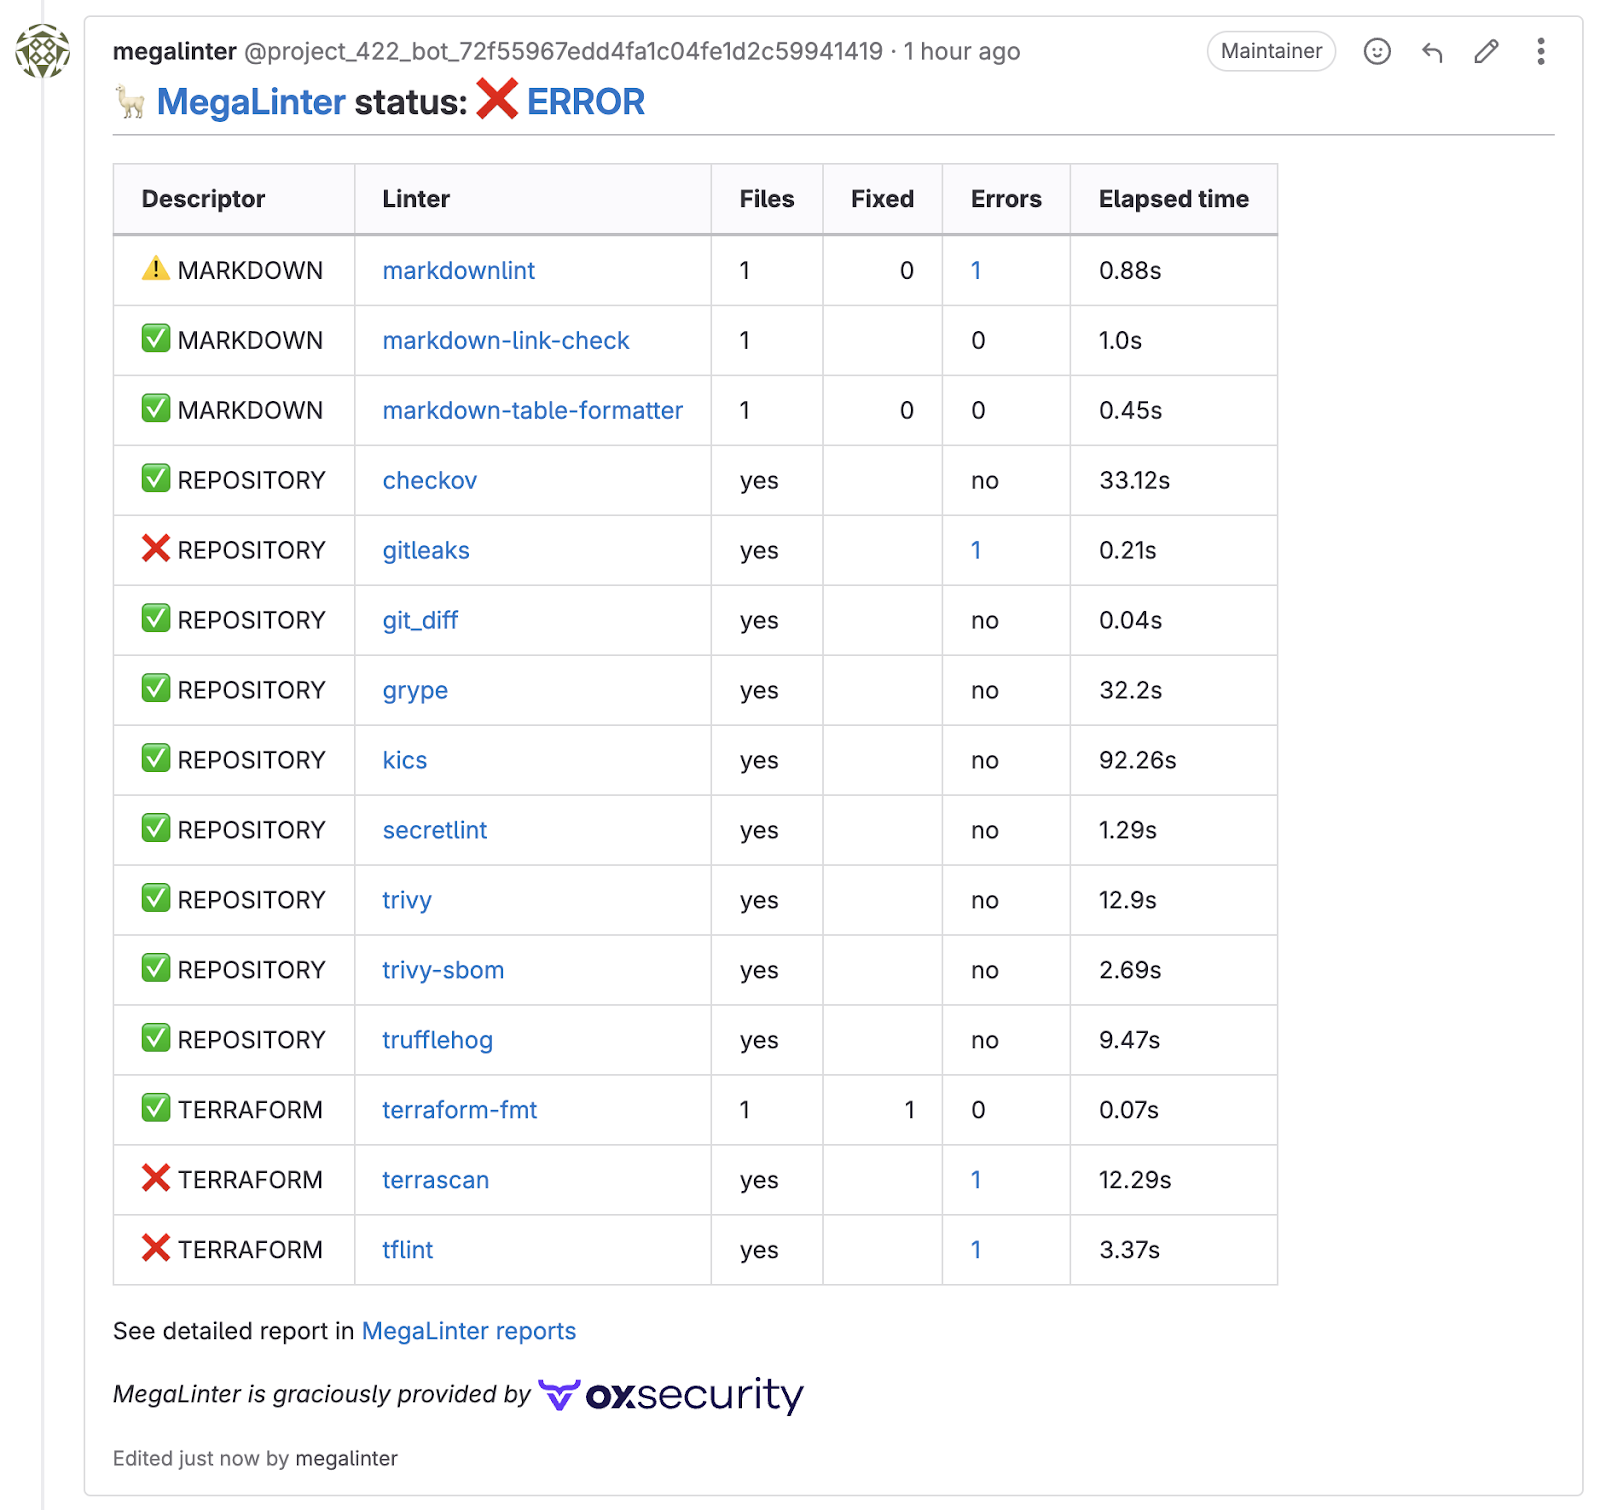The width and height of the screenshot is (1600, 1510).
Task: Open the tflint linter link
Action: [407, 1250]
